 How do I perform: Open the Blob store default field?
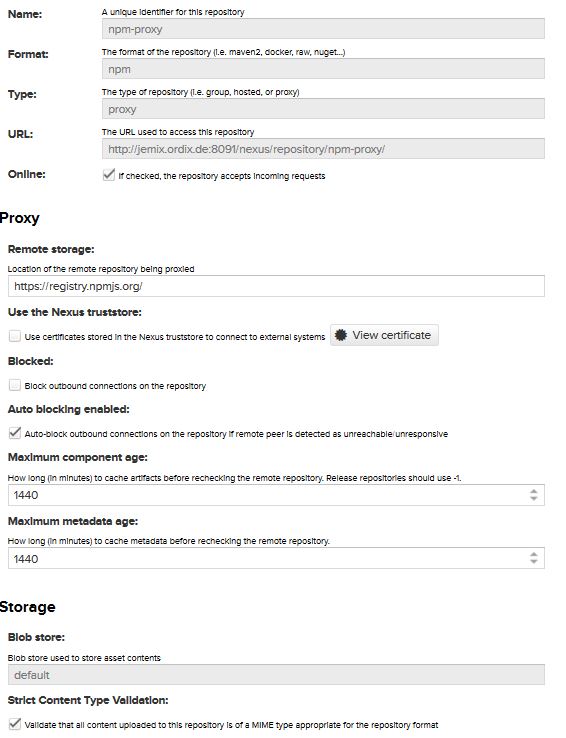[x=276, y=675]
